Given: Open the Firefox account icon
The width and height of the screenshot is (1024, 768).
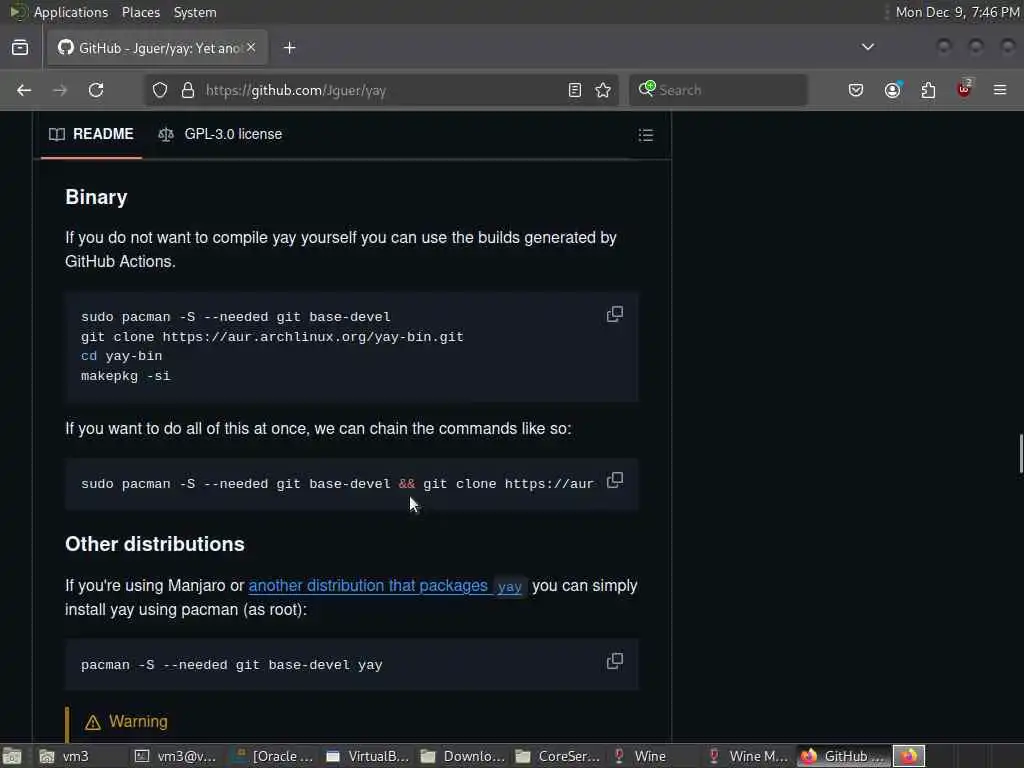Looking at the screenshot, I should click(x=893, y=90).
